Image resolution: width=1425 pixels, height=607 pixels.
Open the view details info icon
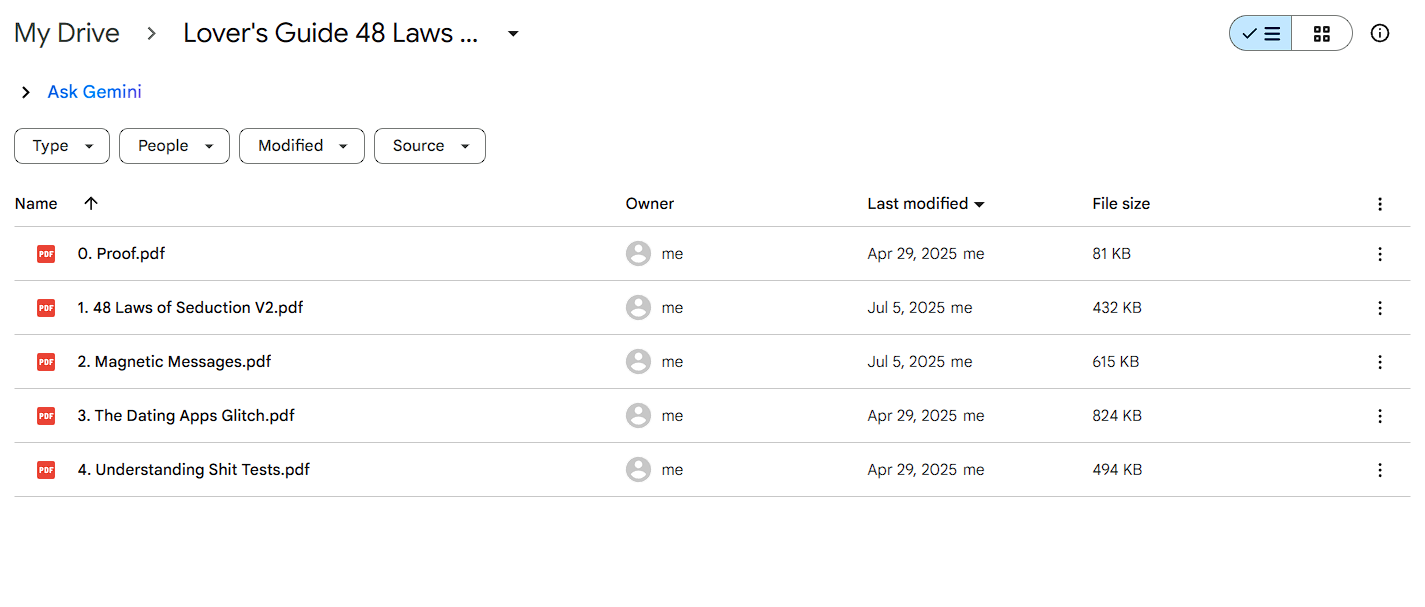pos(1380,33)
